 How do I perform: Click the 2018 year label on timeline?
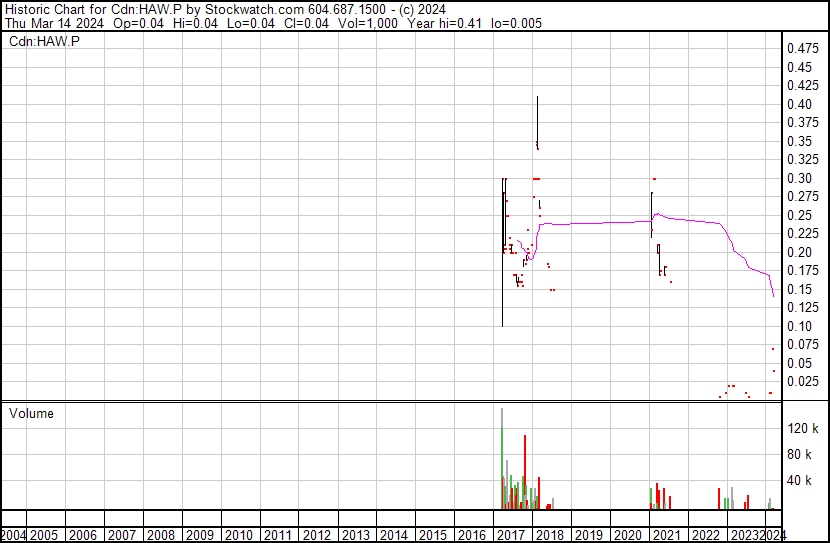tap(550, 535)
